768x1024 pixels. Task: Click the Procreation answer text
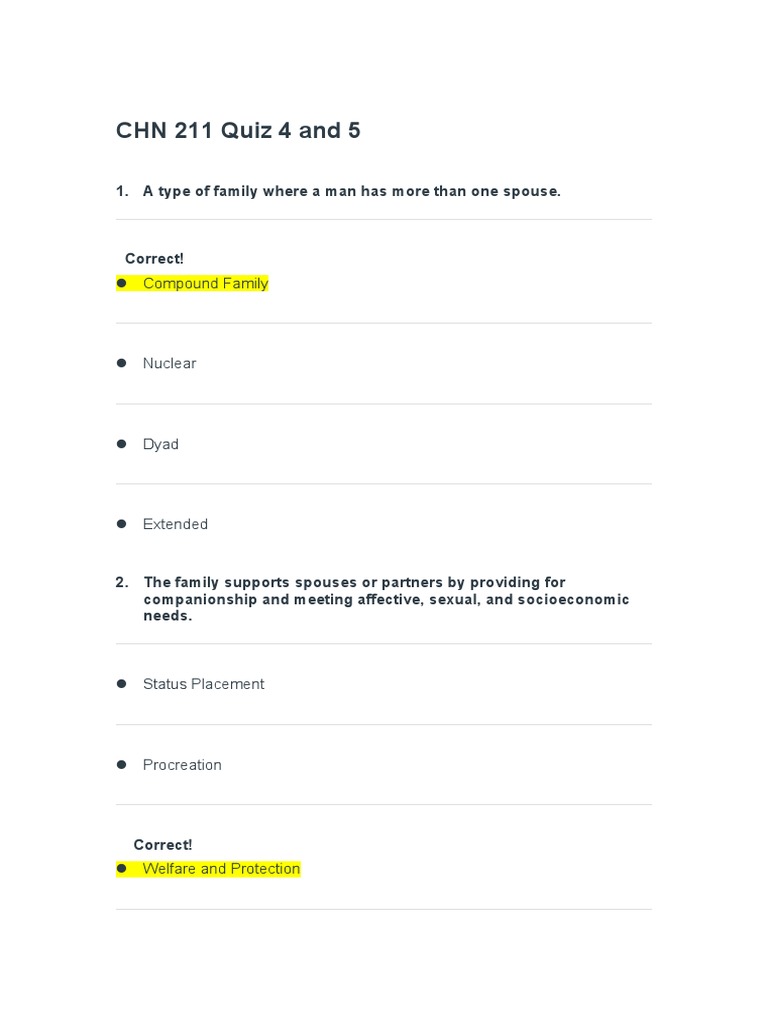[182, 765]
